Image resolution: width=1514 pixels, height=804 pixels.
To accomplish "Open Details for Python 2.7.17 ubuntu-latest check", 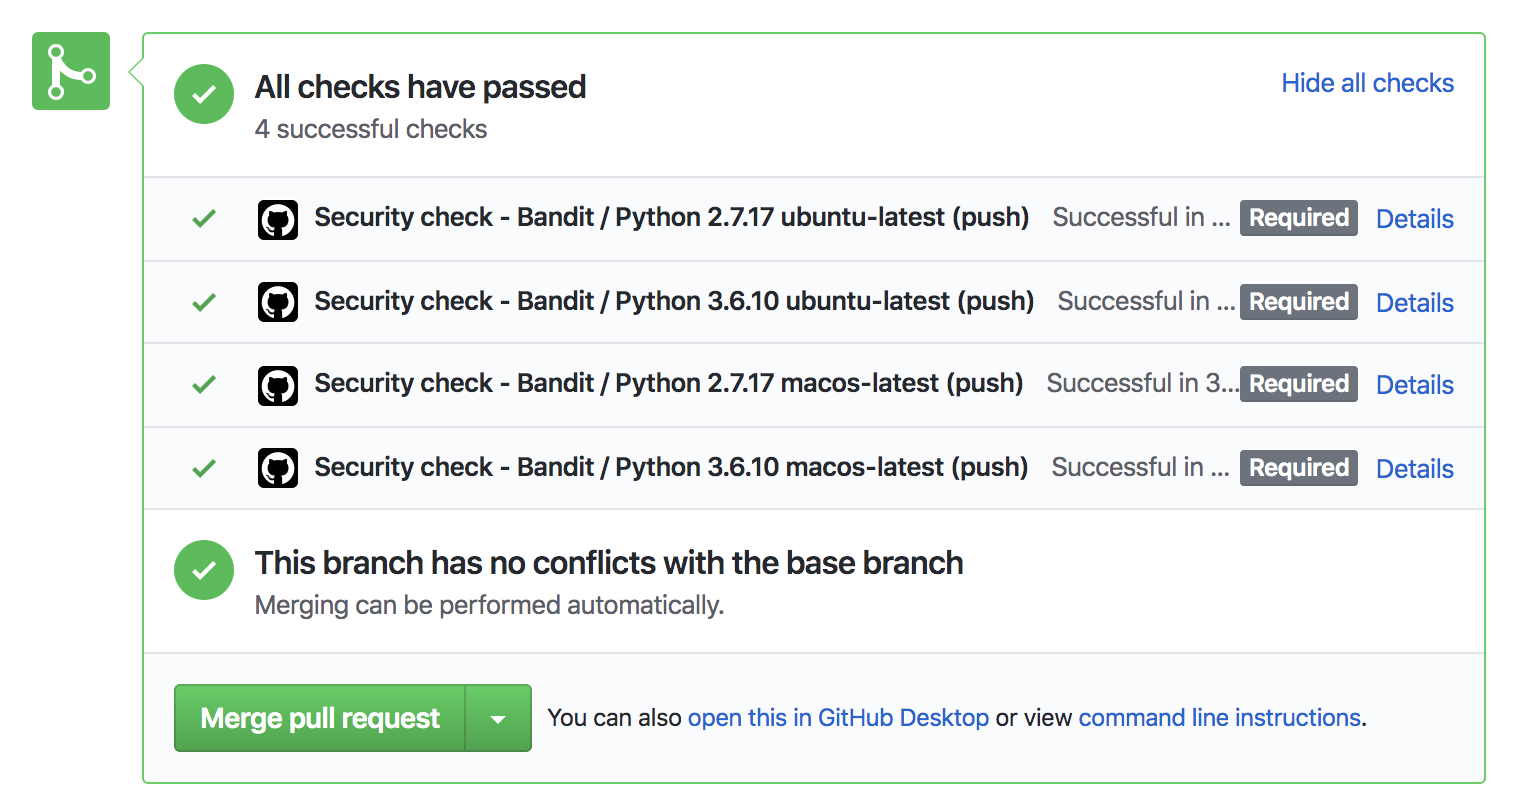I will [1415, 219].
